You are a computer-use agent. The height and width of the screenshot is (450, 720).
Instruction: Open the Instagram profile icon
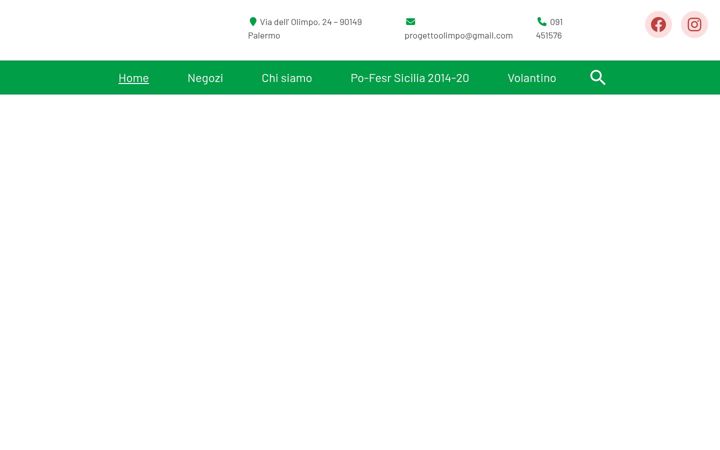point(694,24)
